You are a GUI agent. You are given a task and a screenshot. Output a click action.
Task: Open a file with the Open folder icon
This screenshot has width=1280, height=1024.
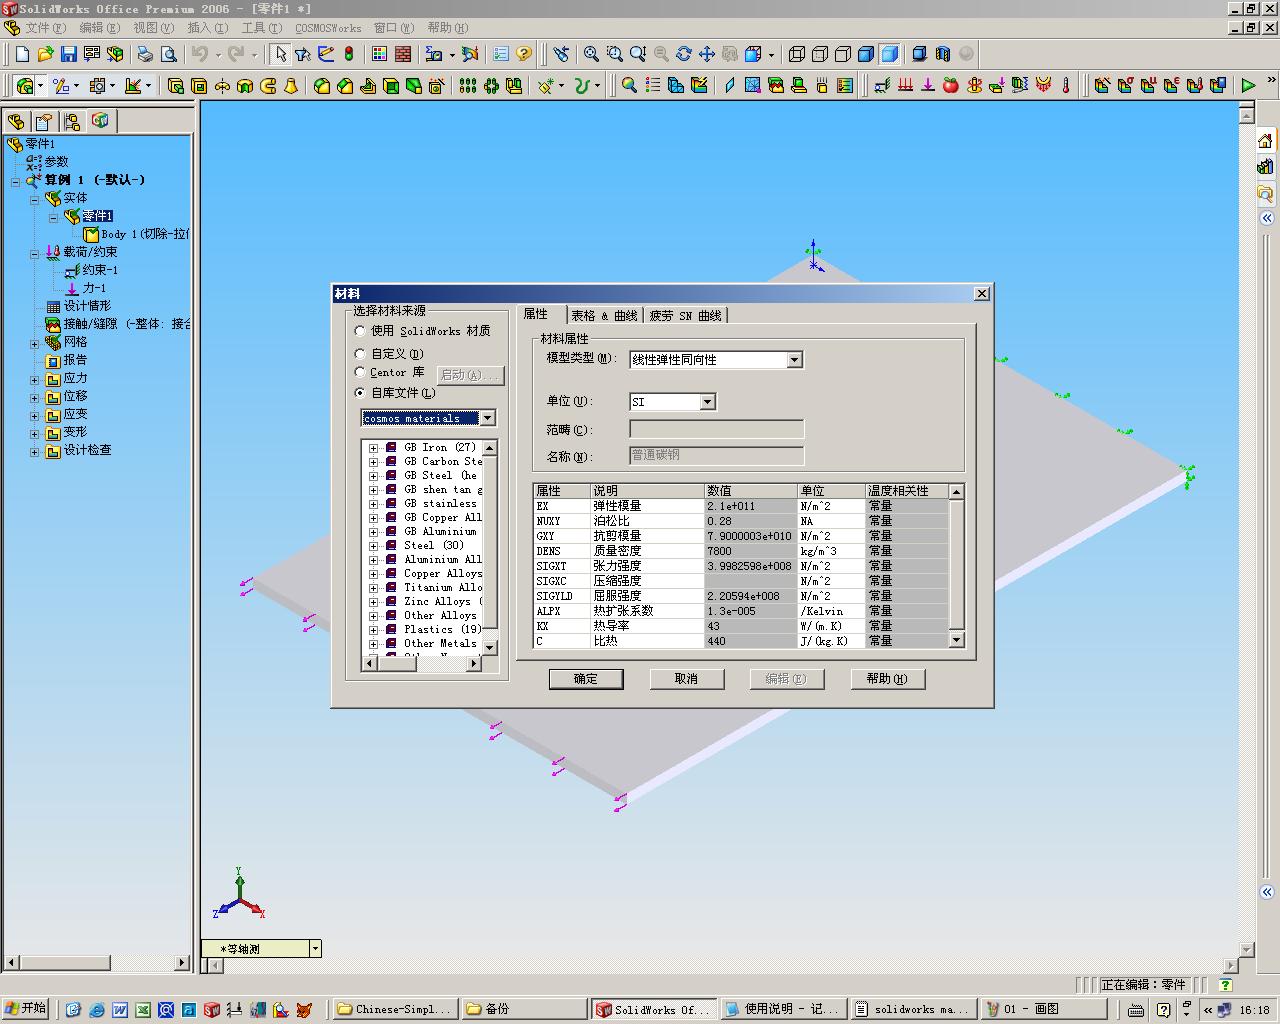[x=45, y=54]
